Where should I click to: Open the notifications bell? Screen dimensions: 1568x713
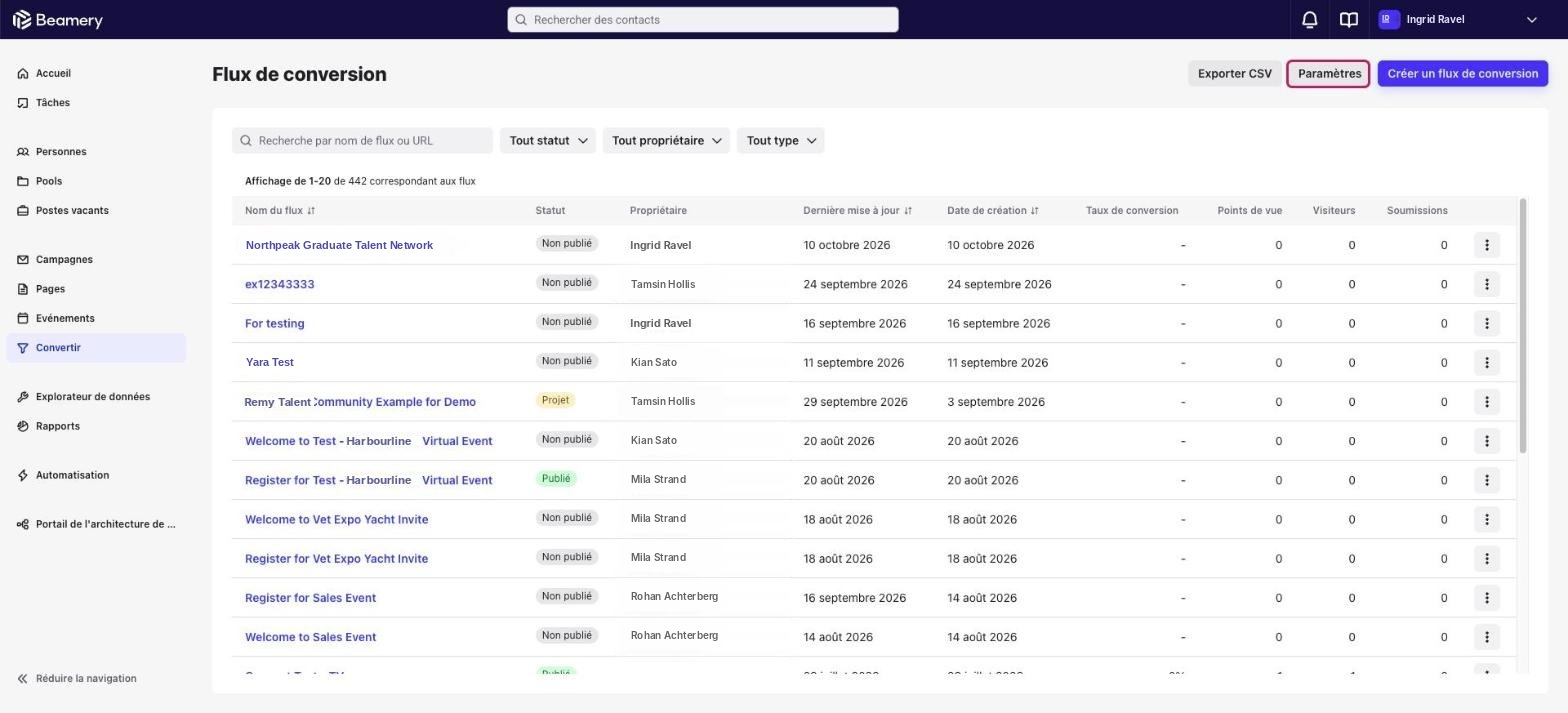tap(1309, 20)
